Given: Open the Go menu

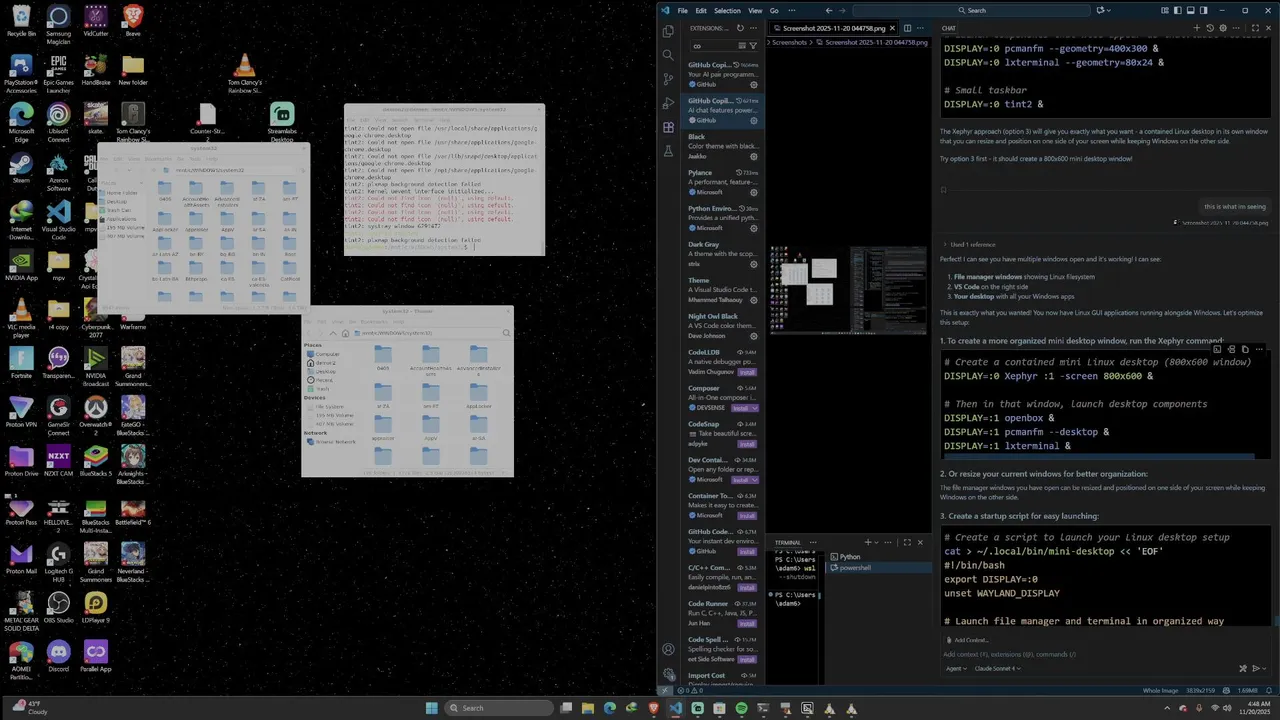Looking at the screenshot, I should [774, 10].
